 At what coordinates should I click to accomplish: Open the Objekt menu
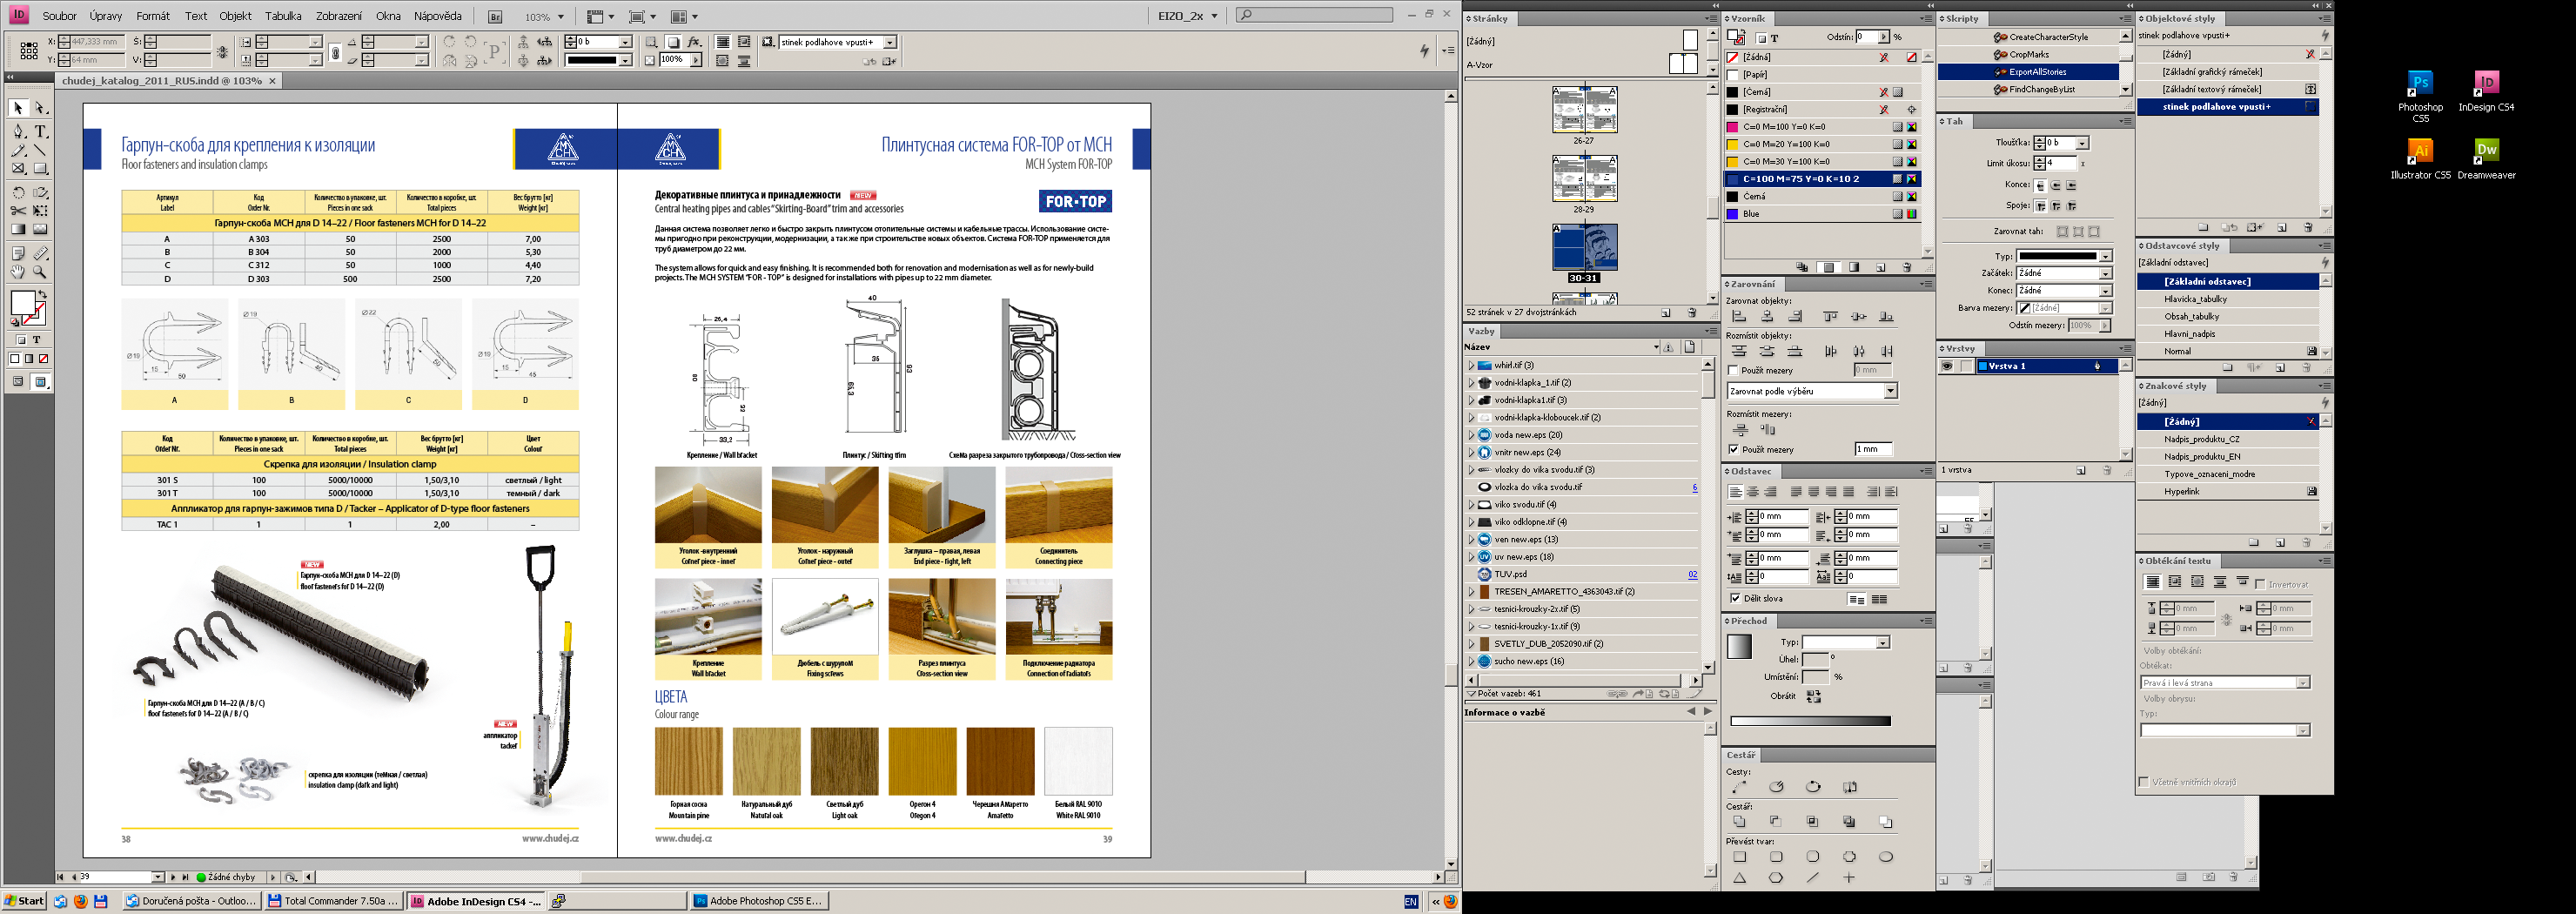coord(235,16)
